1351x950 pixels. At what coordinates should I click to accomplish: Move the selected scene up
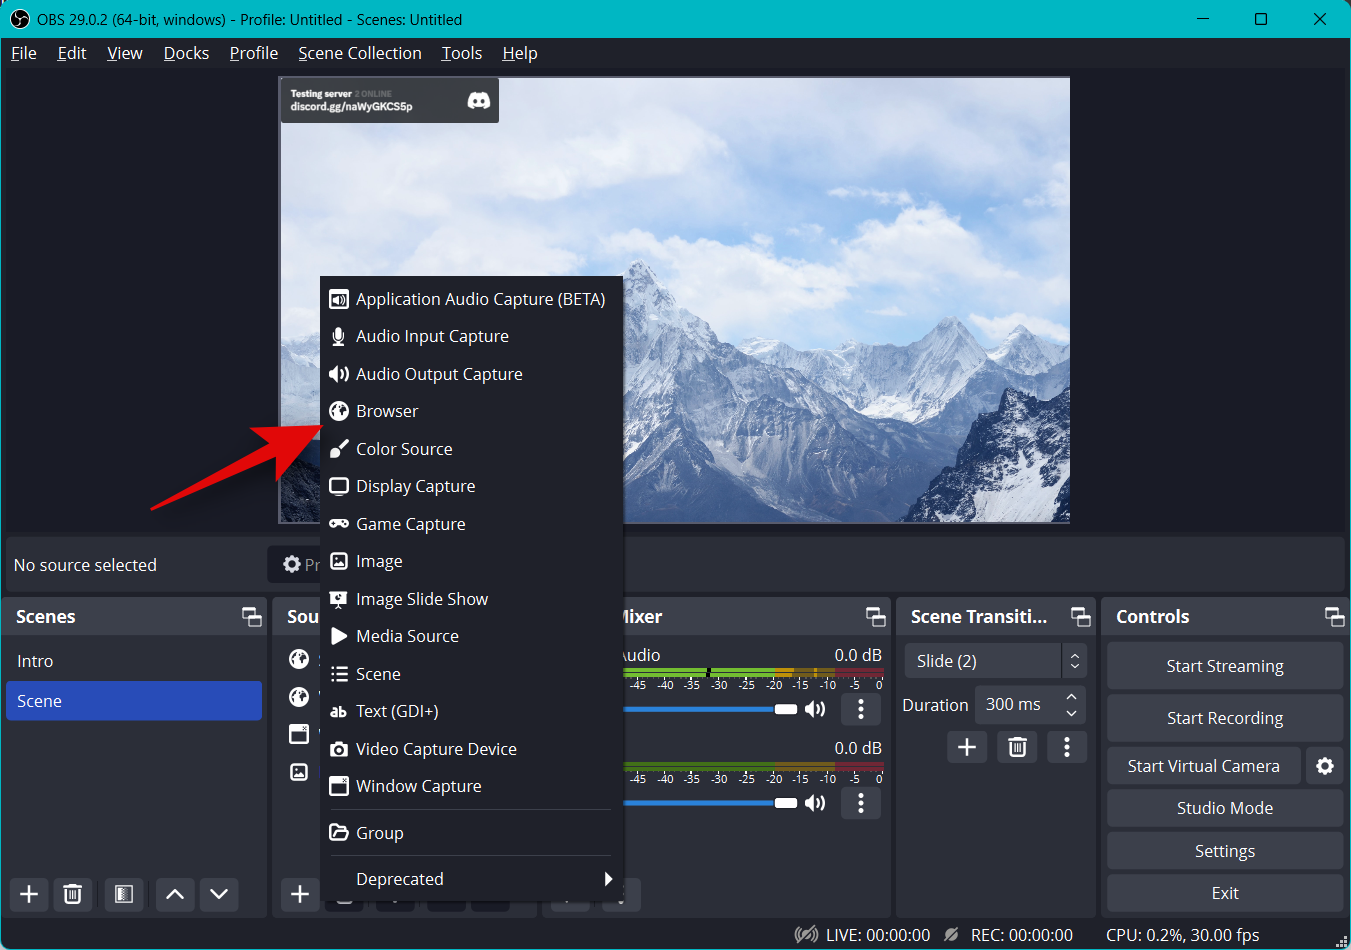(175, 894)
